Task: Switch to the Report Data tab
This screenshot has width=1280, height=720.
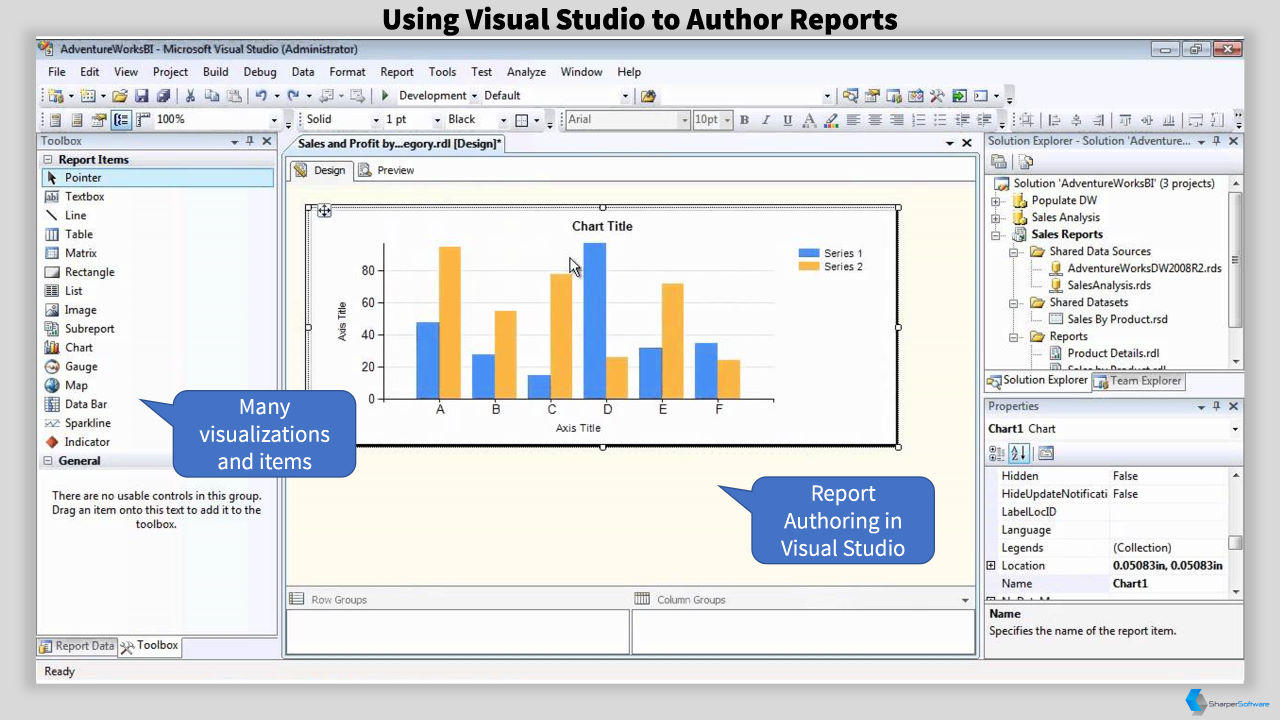Action: 77,646
